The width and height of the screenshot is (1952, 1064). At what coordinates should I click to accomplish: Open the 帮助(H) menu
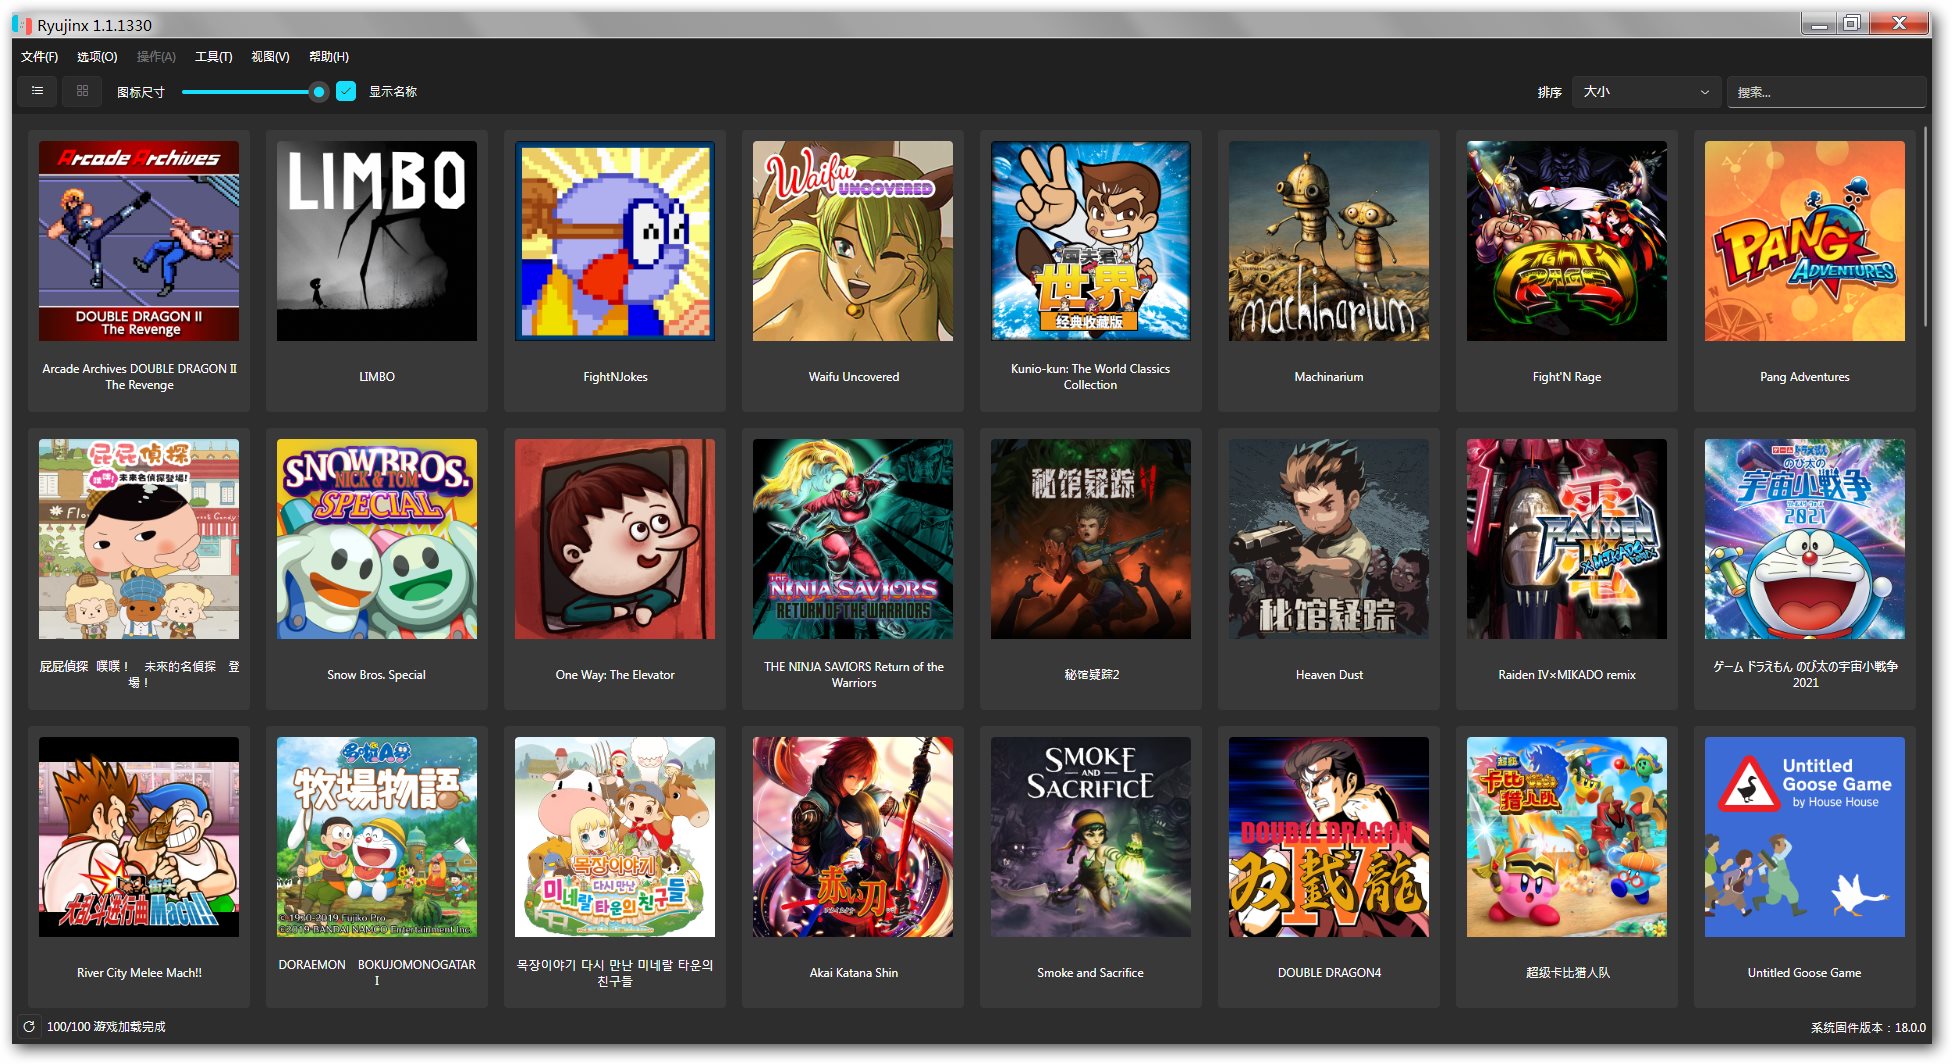pos(329,57)
